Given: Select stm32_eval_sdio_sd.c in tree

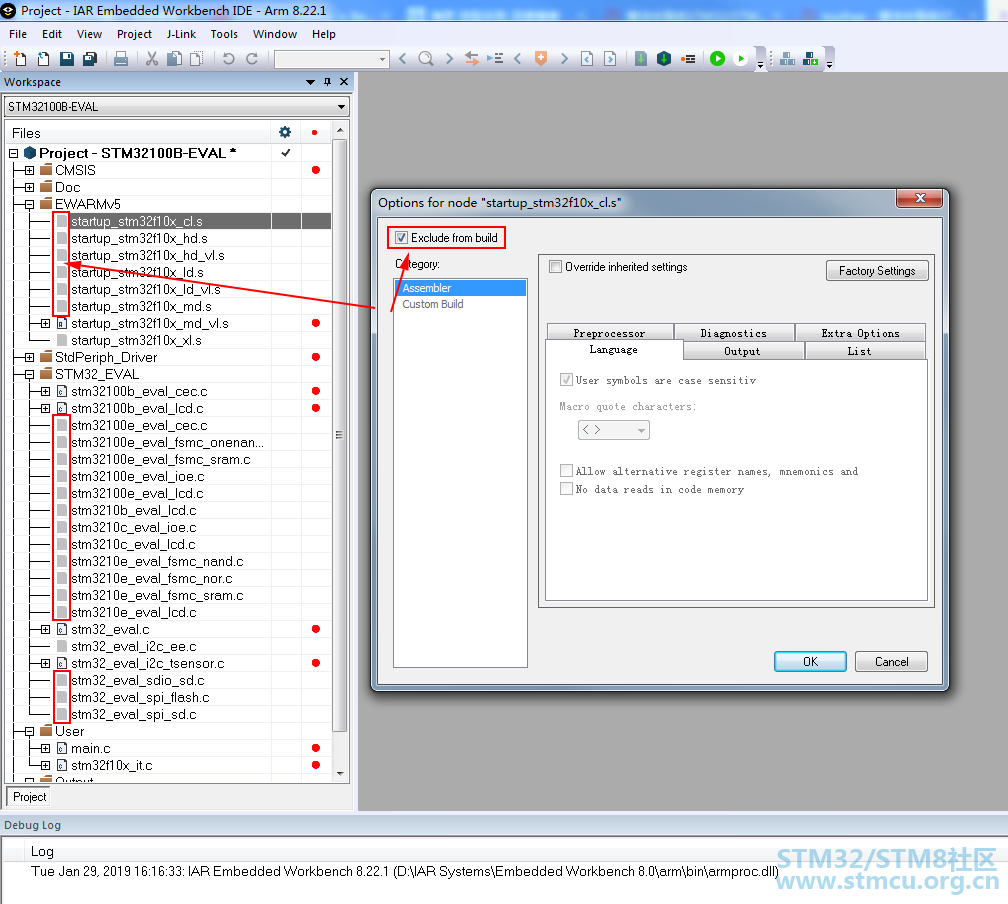Looking at the screenshot, I should (138, 680).
